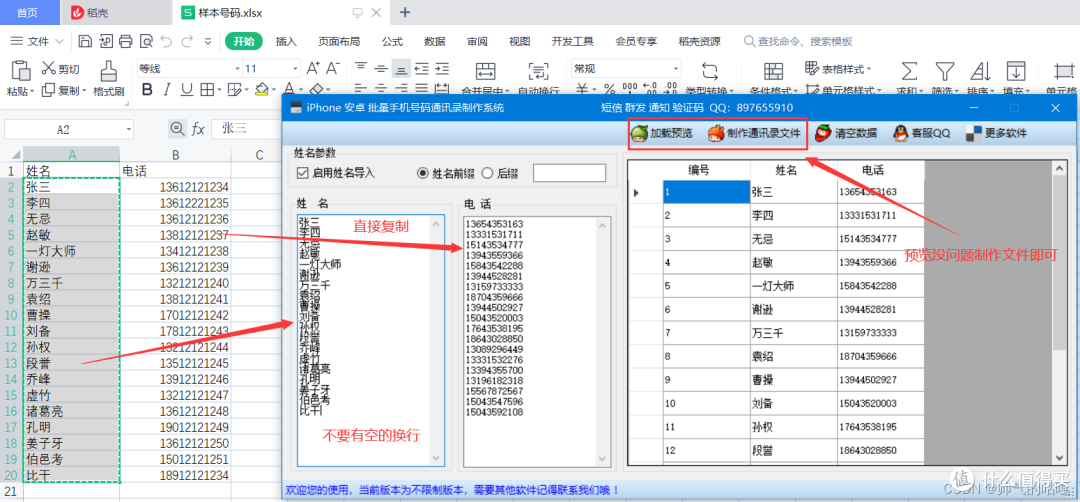
Task: Click the zoom magnifier beside formula bar
Action: point(177,129)
